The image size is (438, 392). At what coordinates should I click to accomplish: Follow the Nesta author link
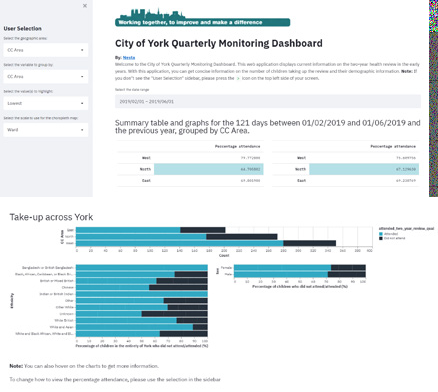coord(129,58)
